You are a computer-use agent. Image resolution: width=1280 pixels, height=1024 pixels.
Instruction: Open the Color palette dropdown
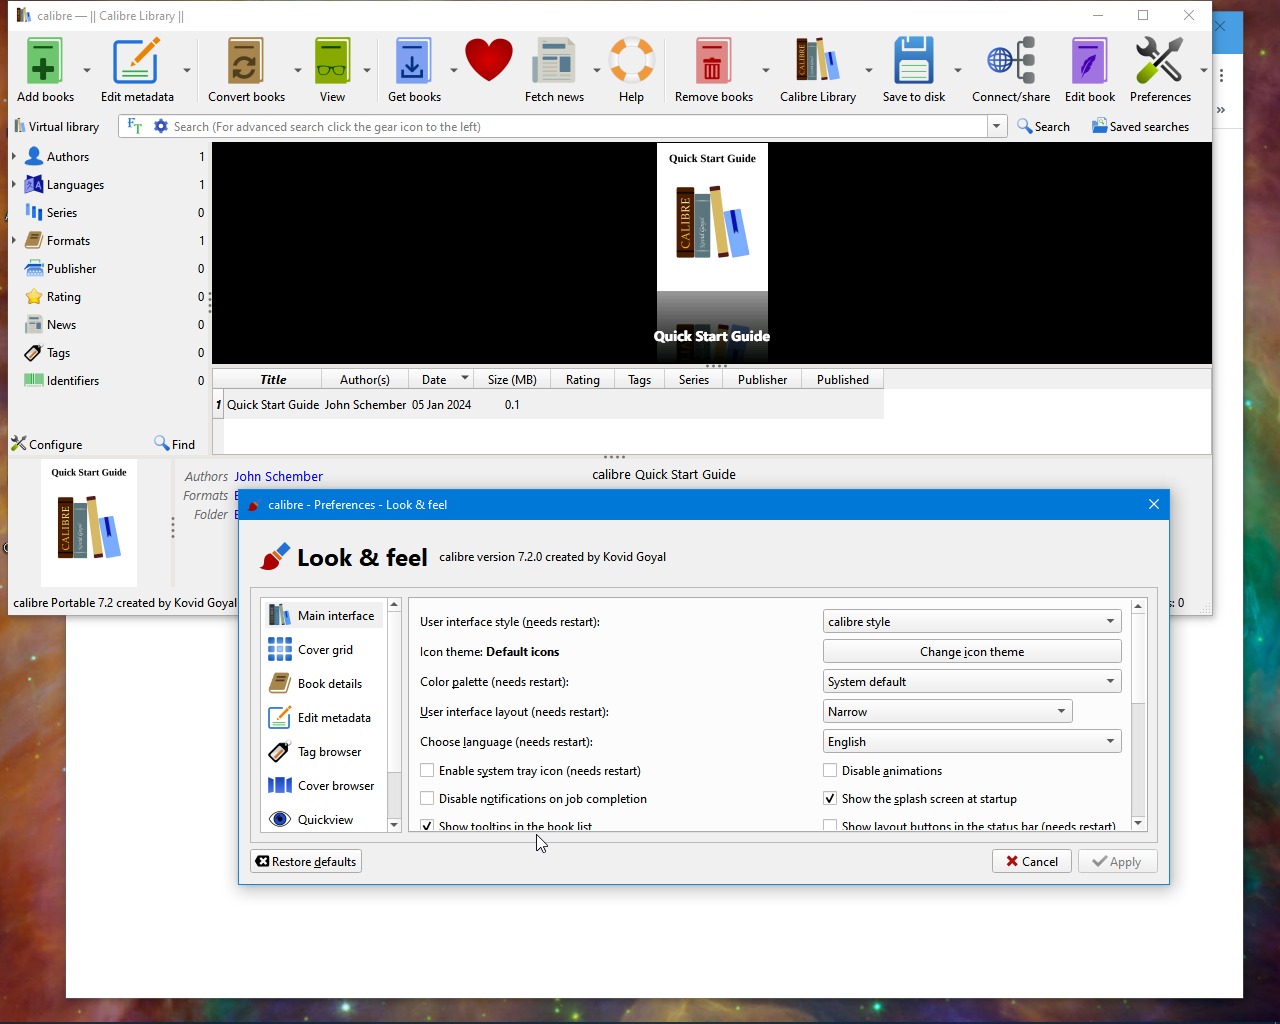(972, 682)
